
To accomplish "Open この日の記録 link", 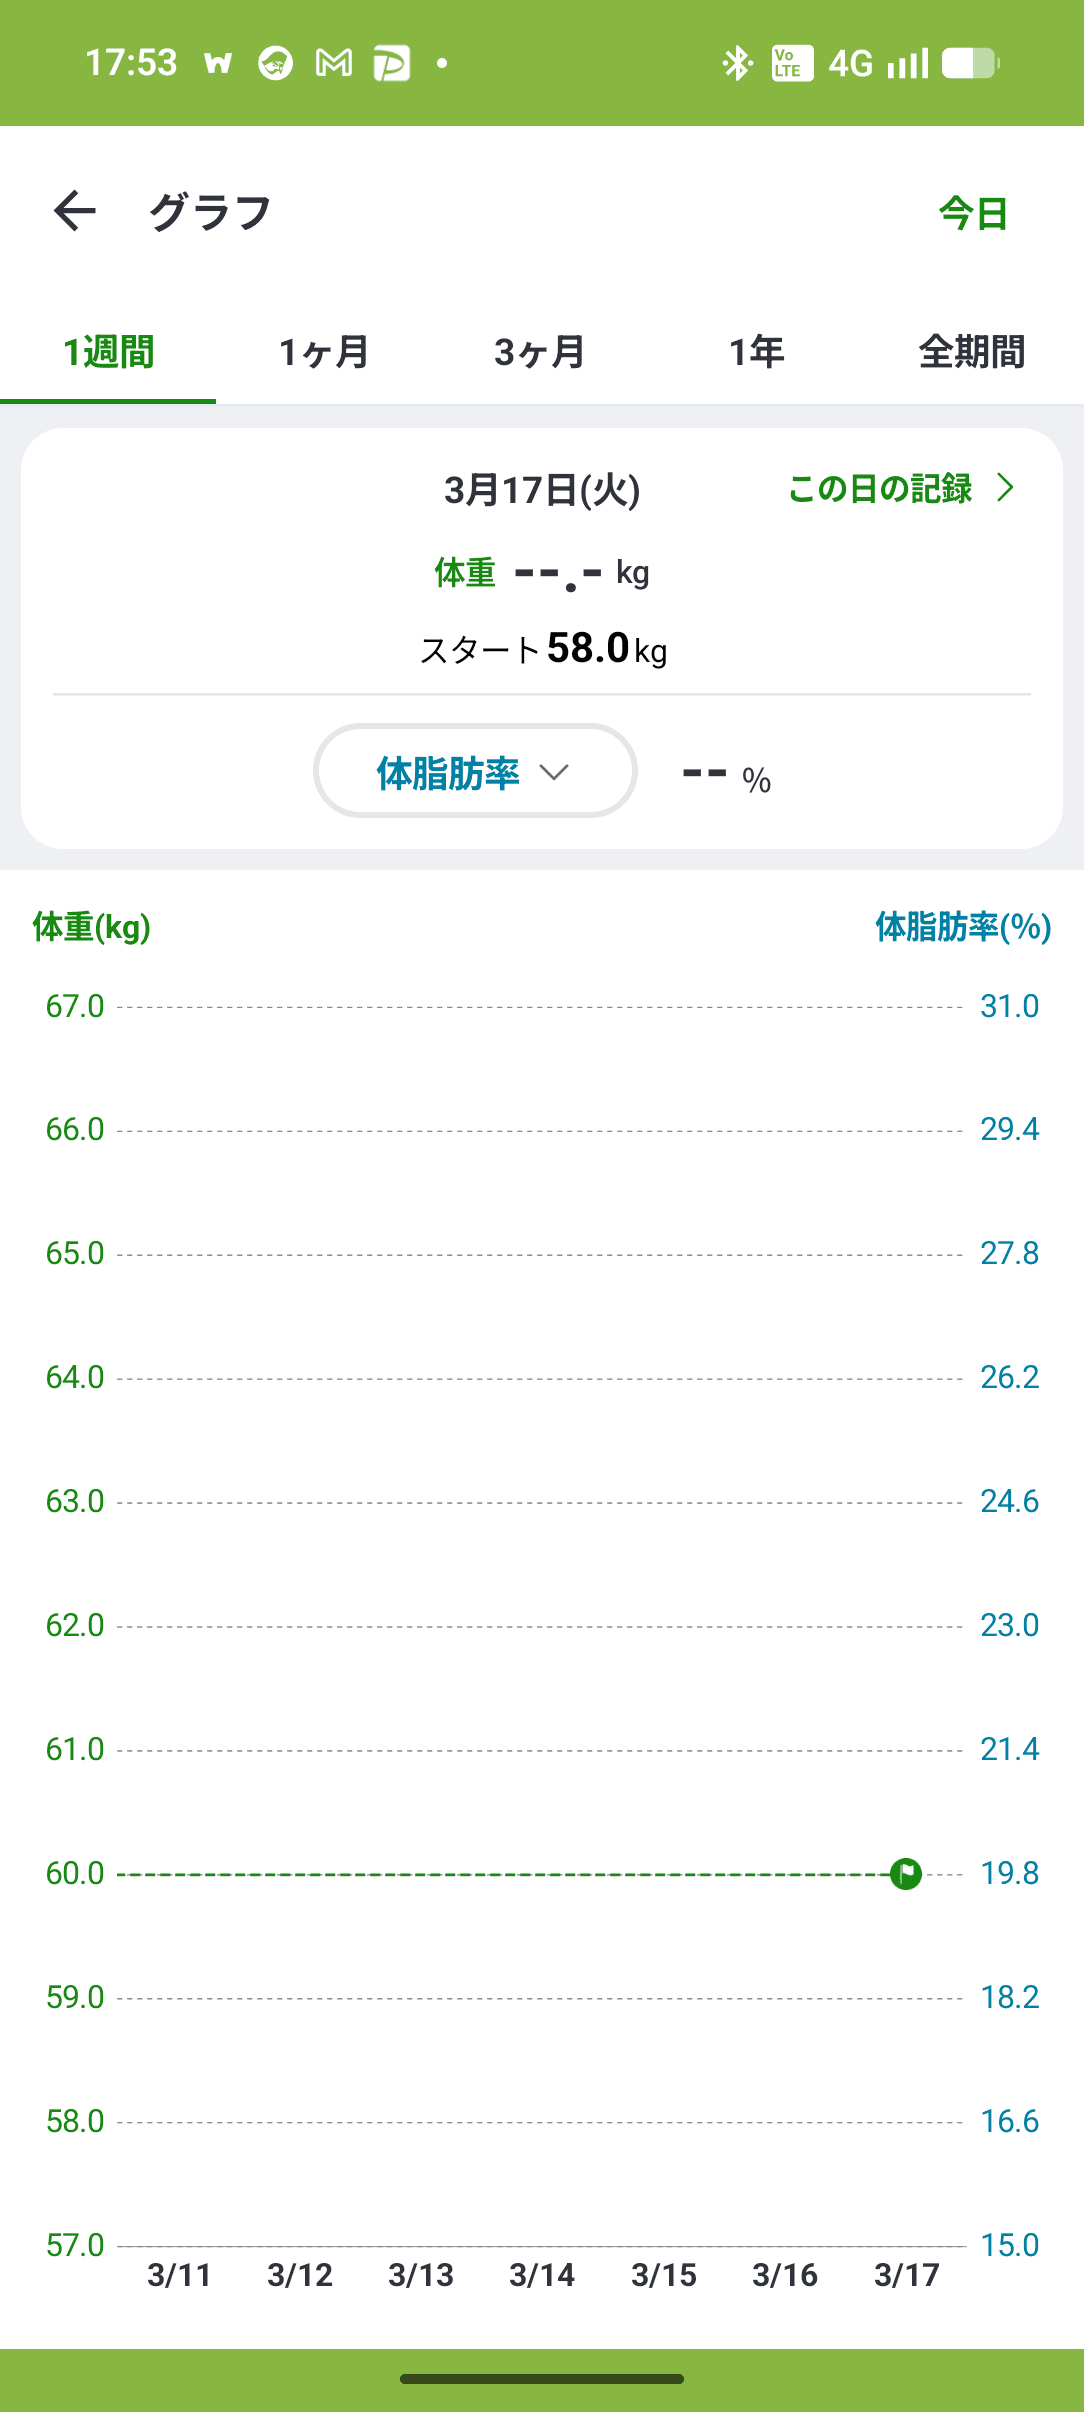I will click(x=880, y=488).
